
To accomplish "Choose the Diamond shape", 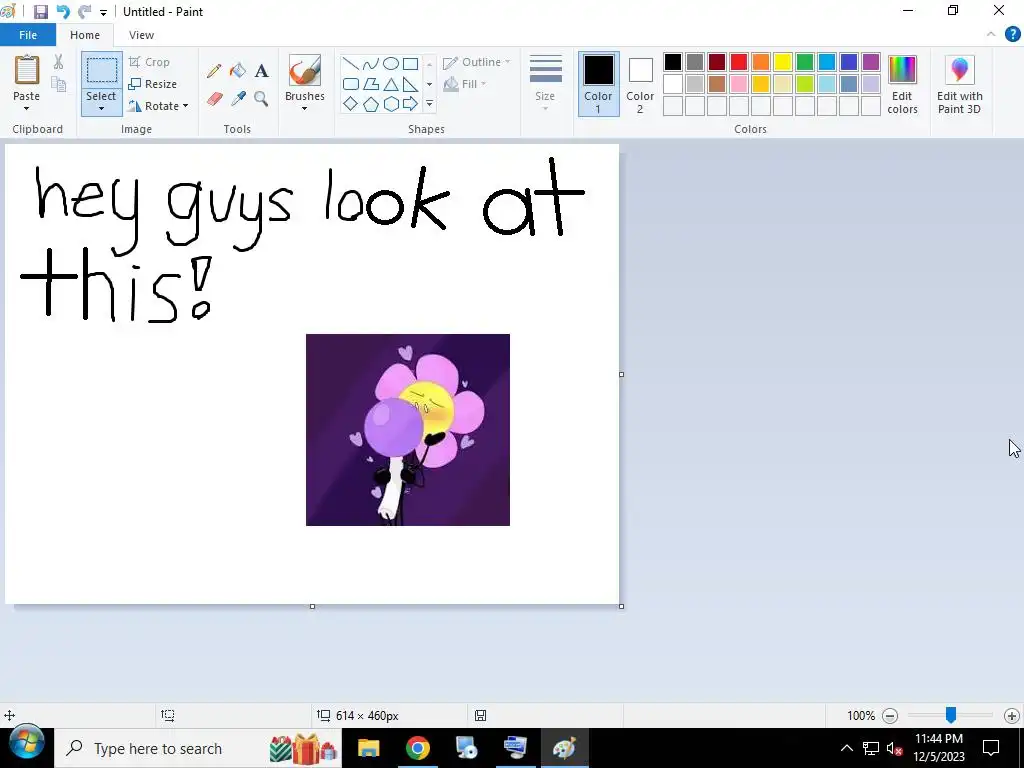I will click(x=351, y=104).
